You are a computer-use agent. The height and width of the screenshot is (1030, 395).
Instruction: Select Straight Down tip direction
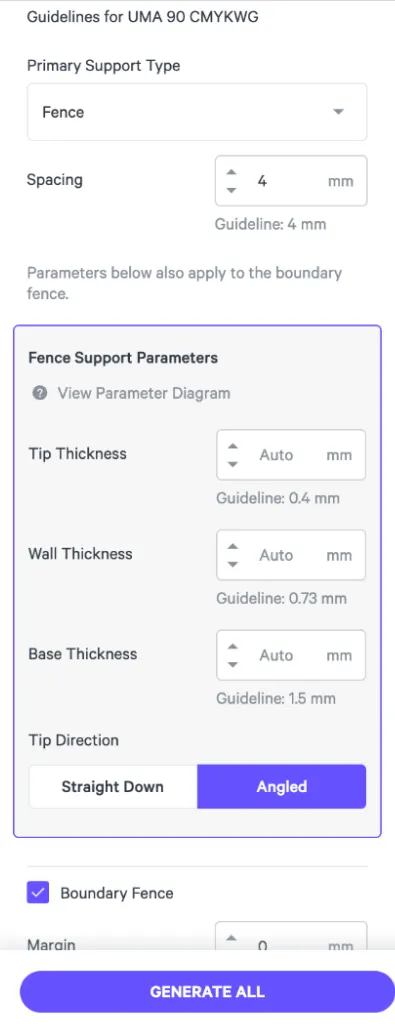point(112,786)
